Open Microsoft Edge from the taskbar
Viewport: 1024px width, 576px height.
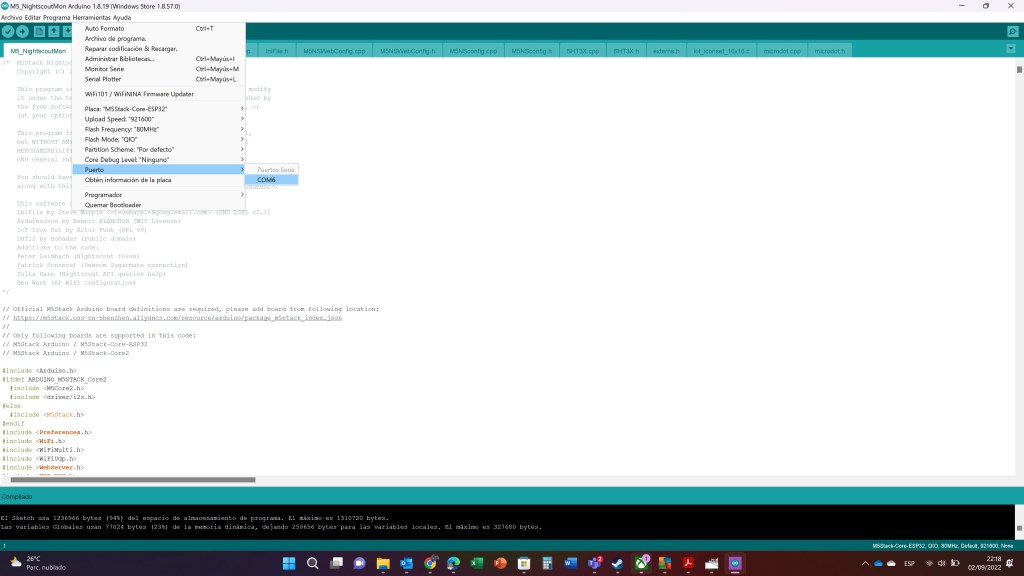(453, 564)
